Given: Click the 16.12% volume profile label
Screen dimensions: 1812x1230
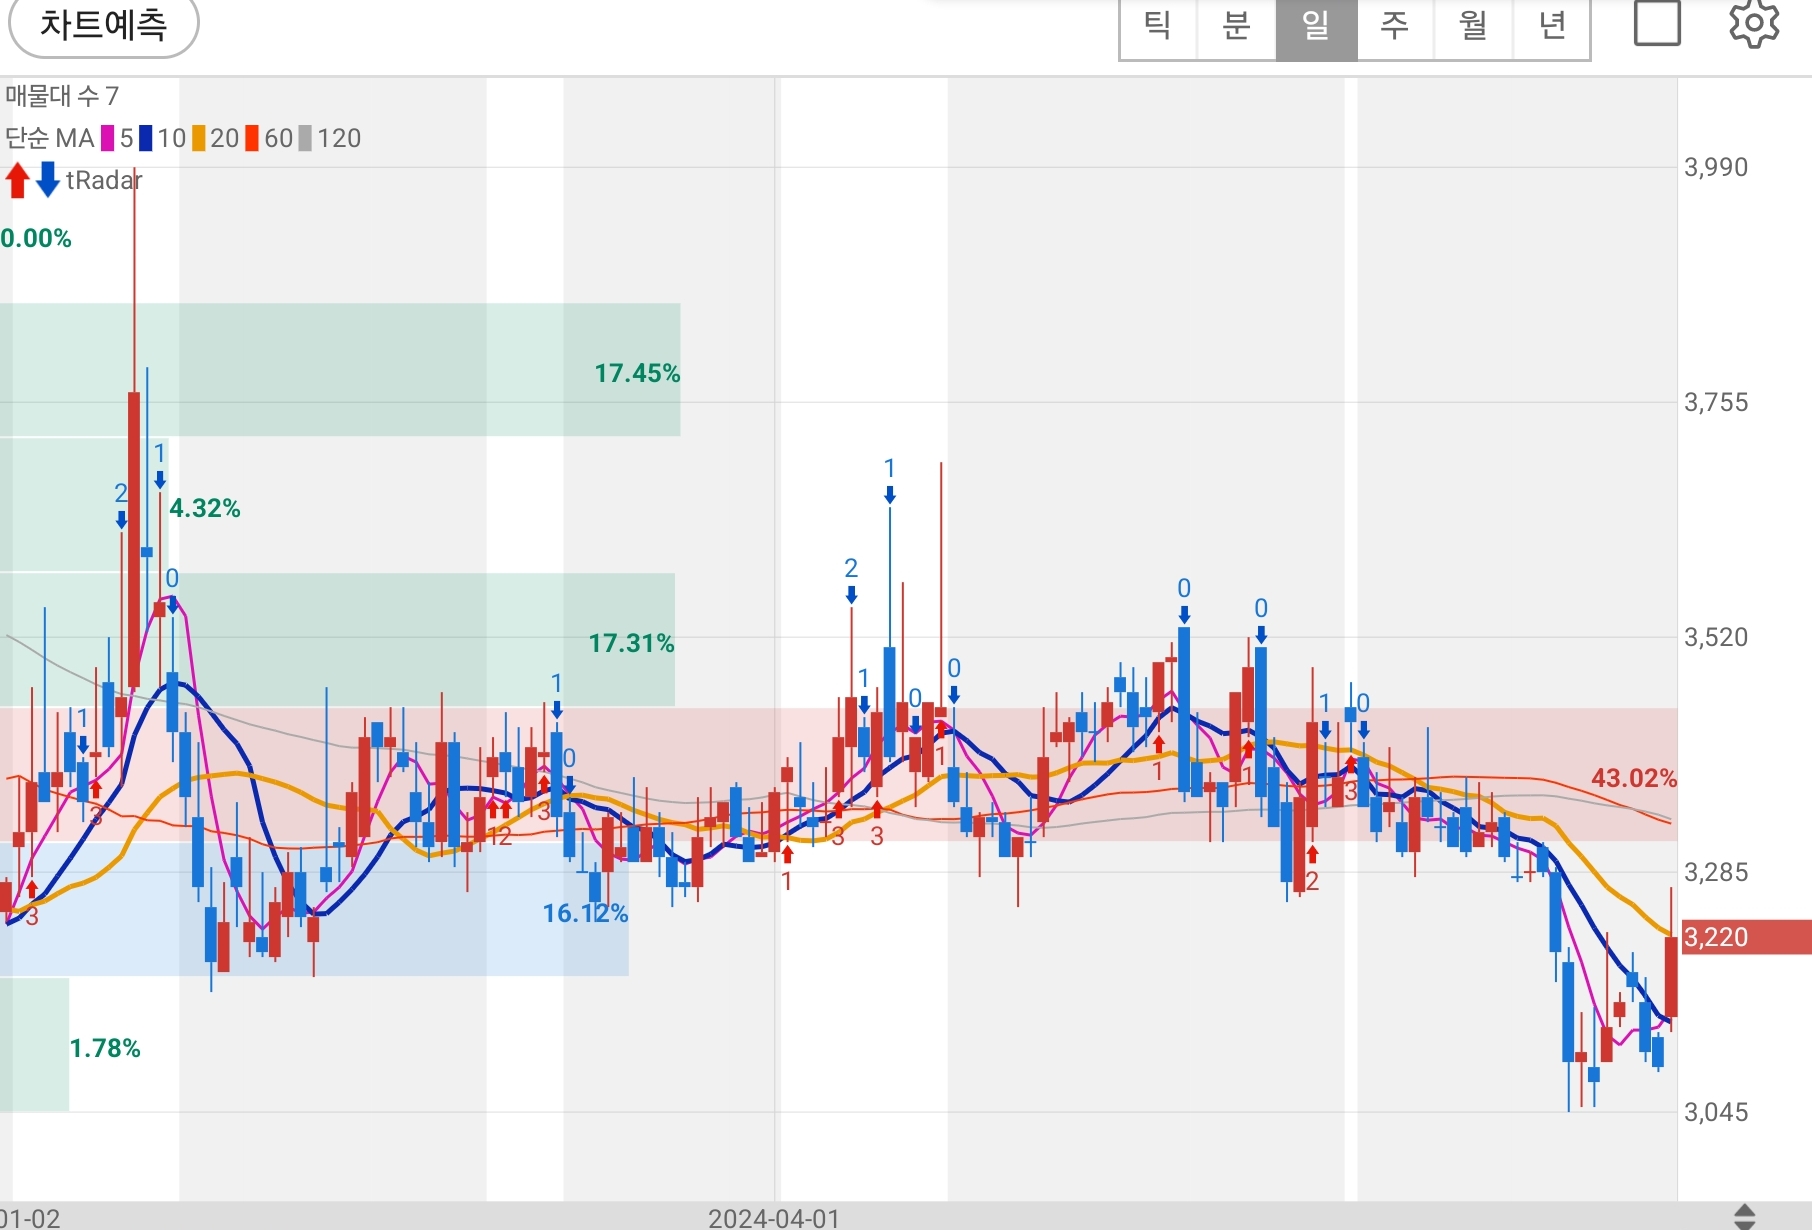Looking at the screenshot, I should (585, 913).
